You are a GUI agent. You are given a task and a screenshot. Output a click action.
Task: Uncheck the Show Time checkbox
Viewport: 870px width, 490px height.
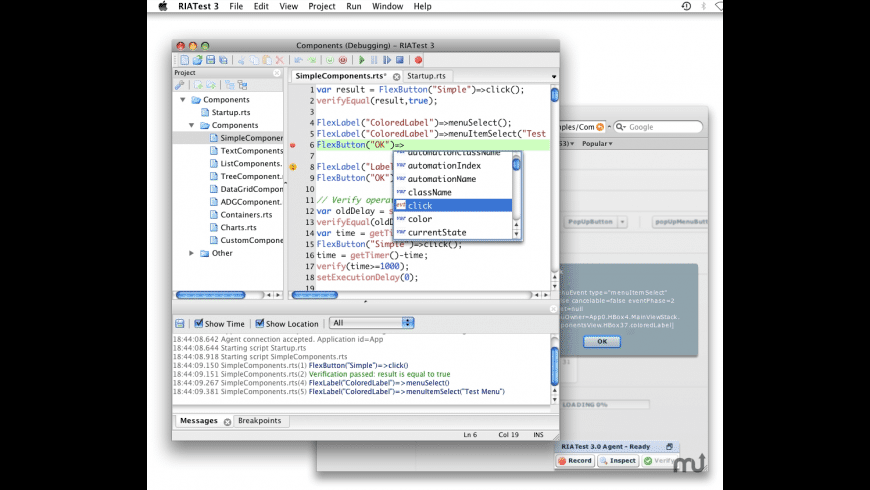pyautogui.click(x=199, y=324)
